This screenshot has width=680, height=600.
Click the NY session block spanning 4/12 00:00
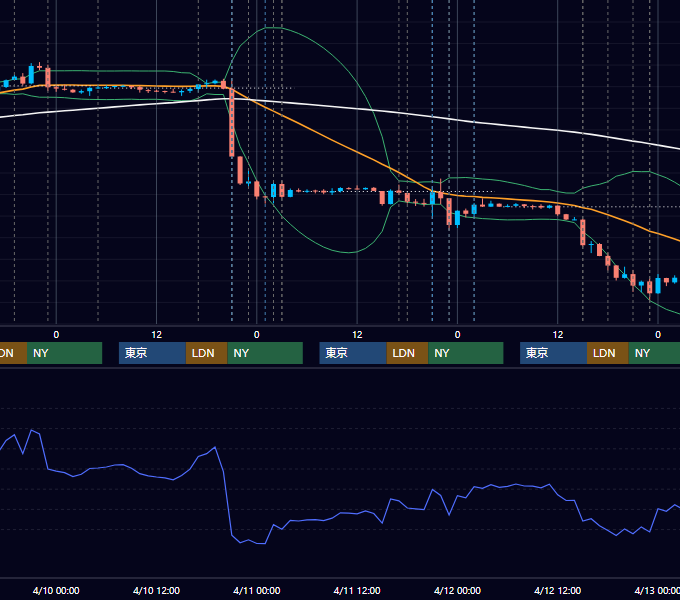466,353
